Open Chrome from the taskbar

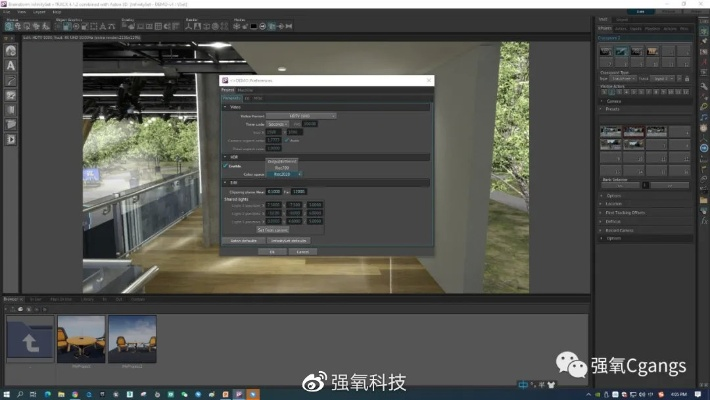pos(75,395)
